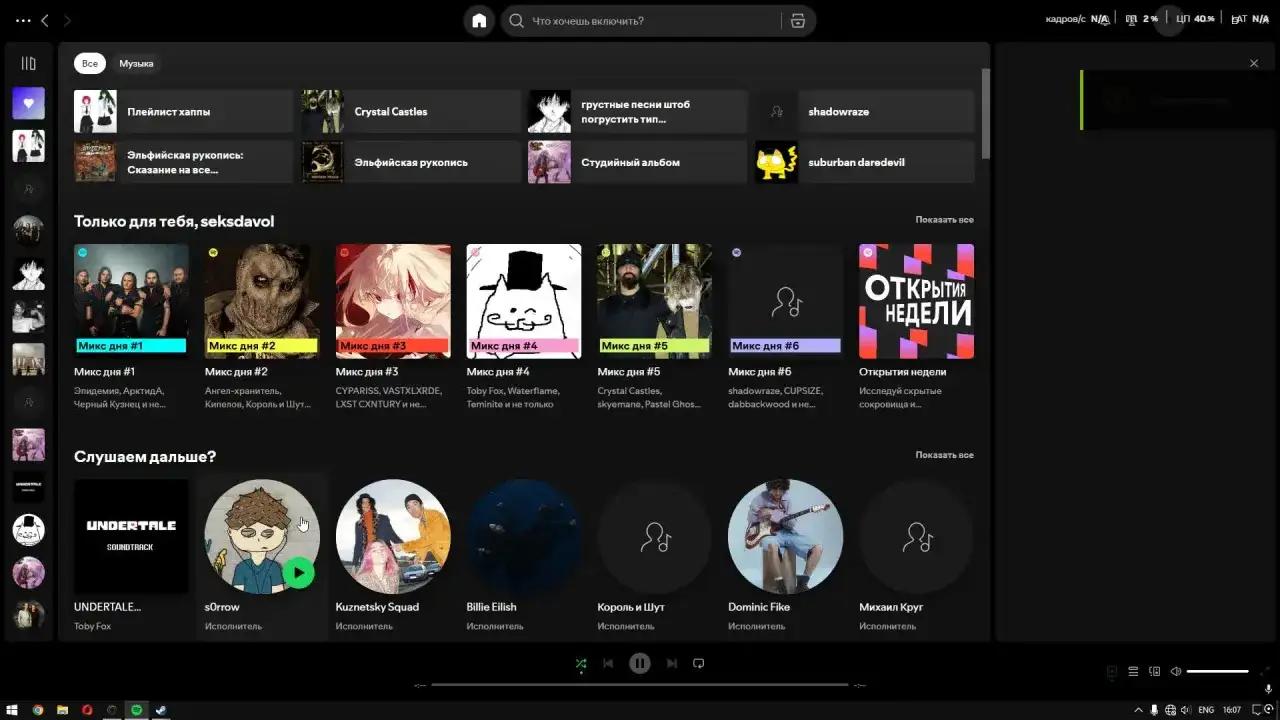The height and width of the screenshot is (720, 1280).
Task: Open the three-dots app menu
Action: tap(23, 20)
